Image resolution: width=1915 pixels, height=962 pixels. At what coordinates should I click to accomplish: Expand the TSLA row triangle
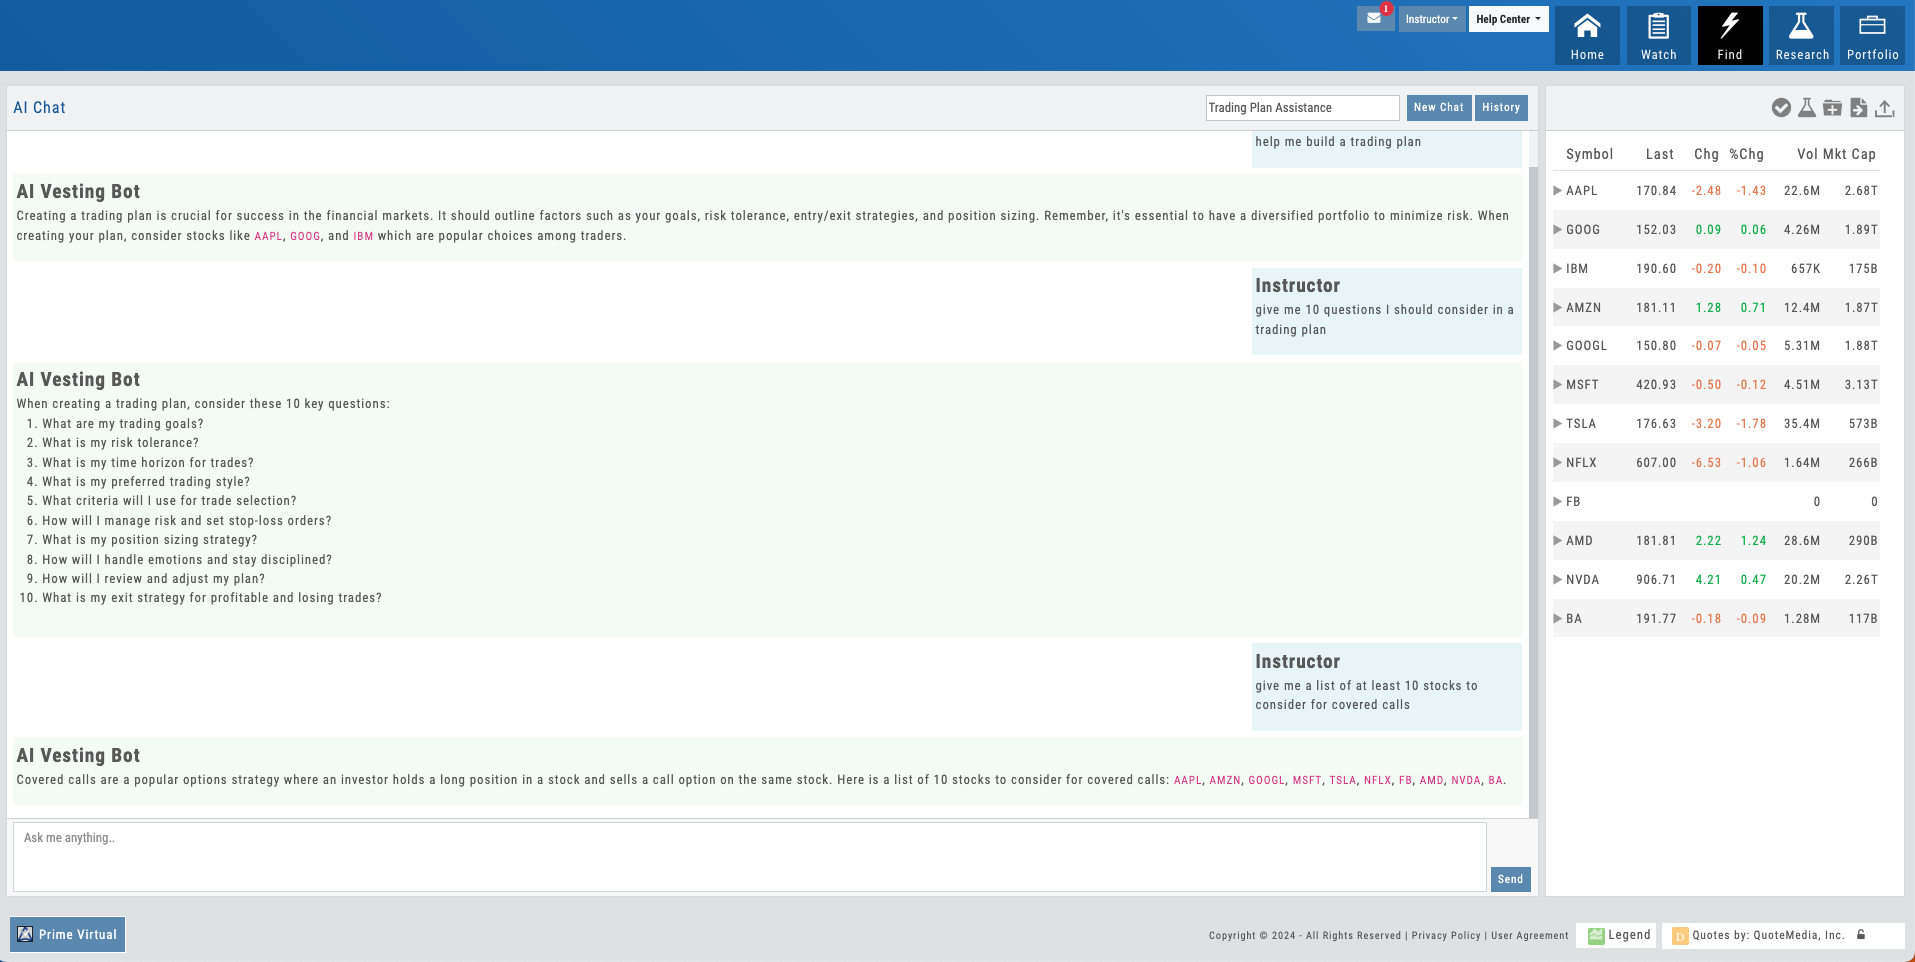[x=1558, y=423]
